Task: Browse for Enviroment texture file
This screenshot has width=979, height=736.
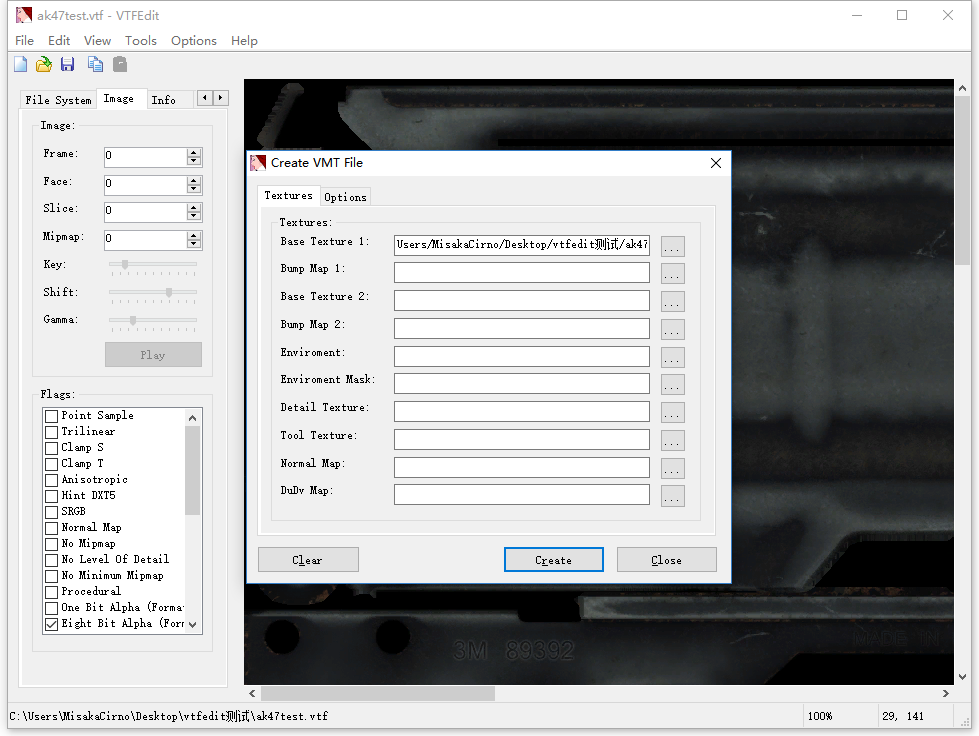Action: (672, 358)
